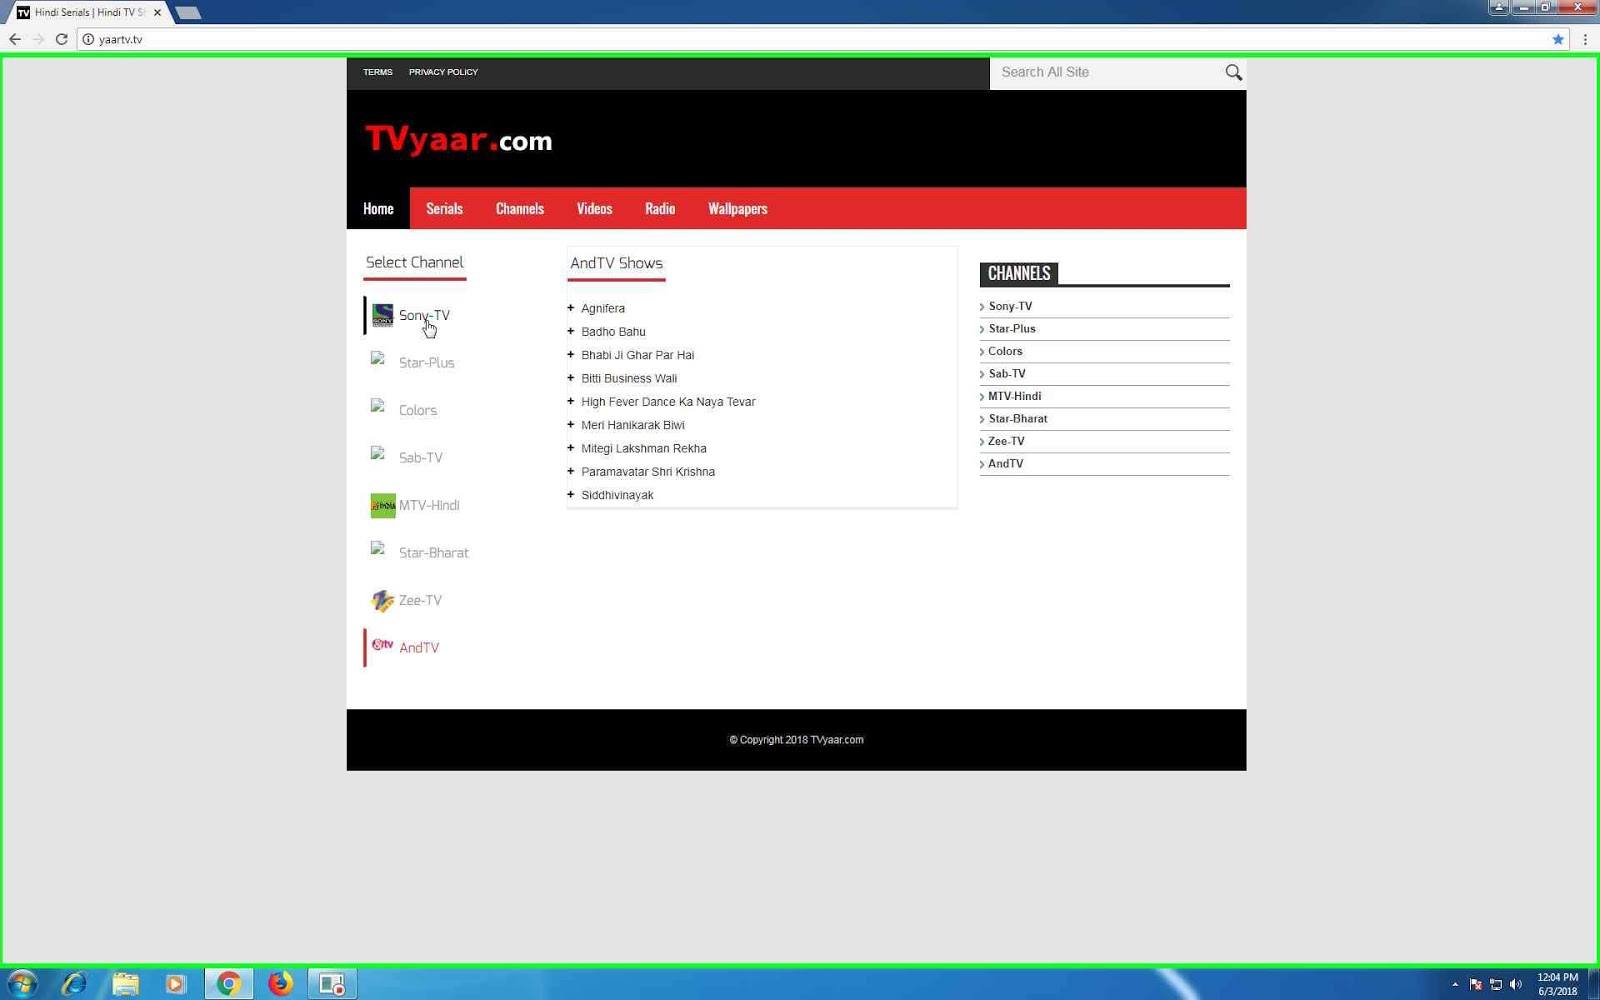Open Star-Plus in the CHANNELS sidebar list
Image resolution: width=1600 pixels, height=1000 pixels.
[x=1012, y=328]
